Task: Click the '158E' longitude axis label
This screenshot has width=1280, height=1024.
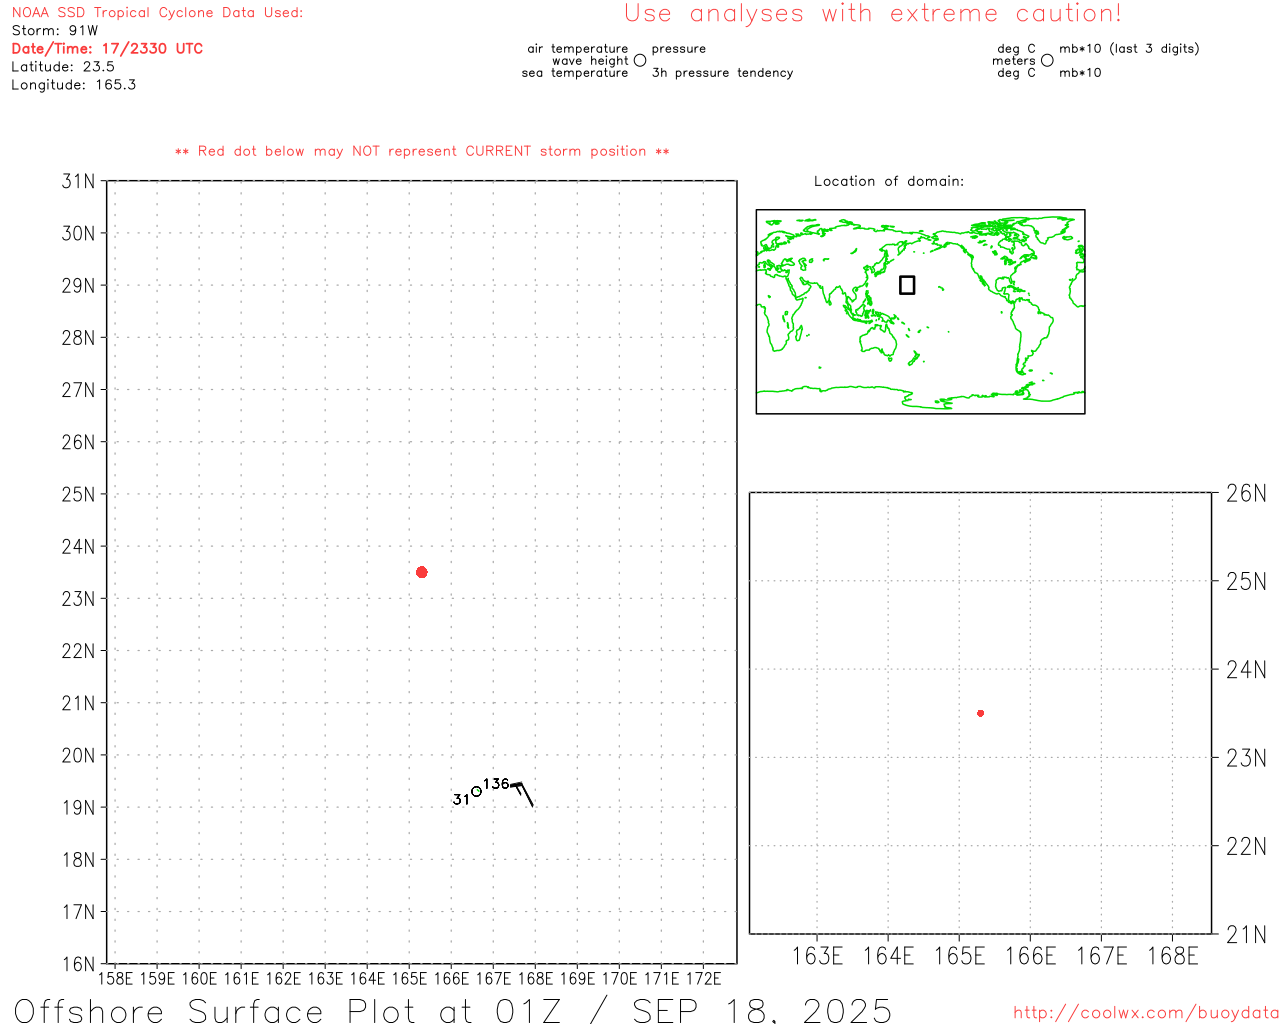Action: pyautogui.click(x=115, y=978)
